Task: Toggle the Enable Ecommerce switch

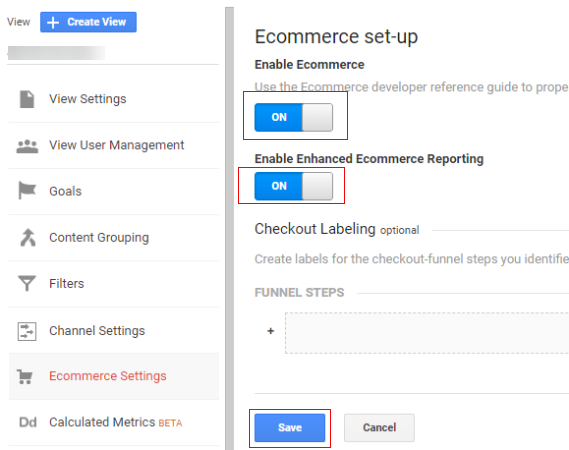Action: [294, 117]
